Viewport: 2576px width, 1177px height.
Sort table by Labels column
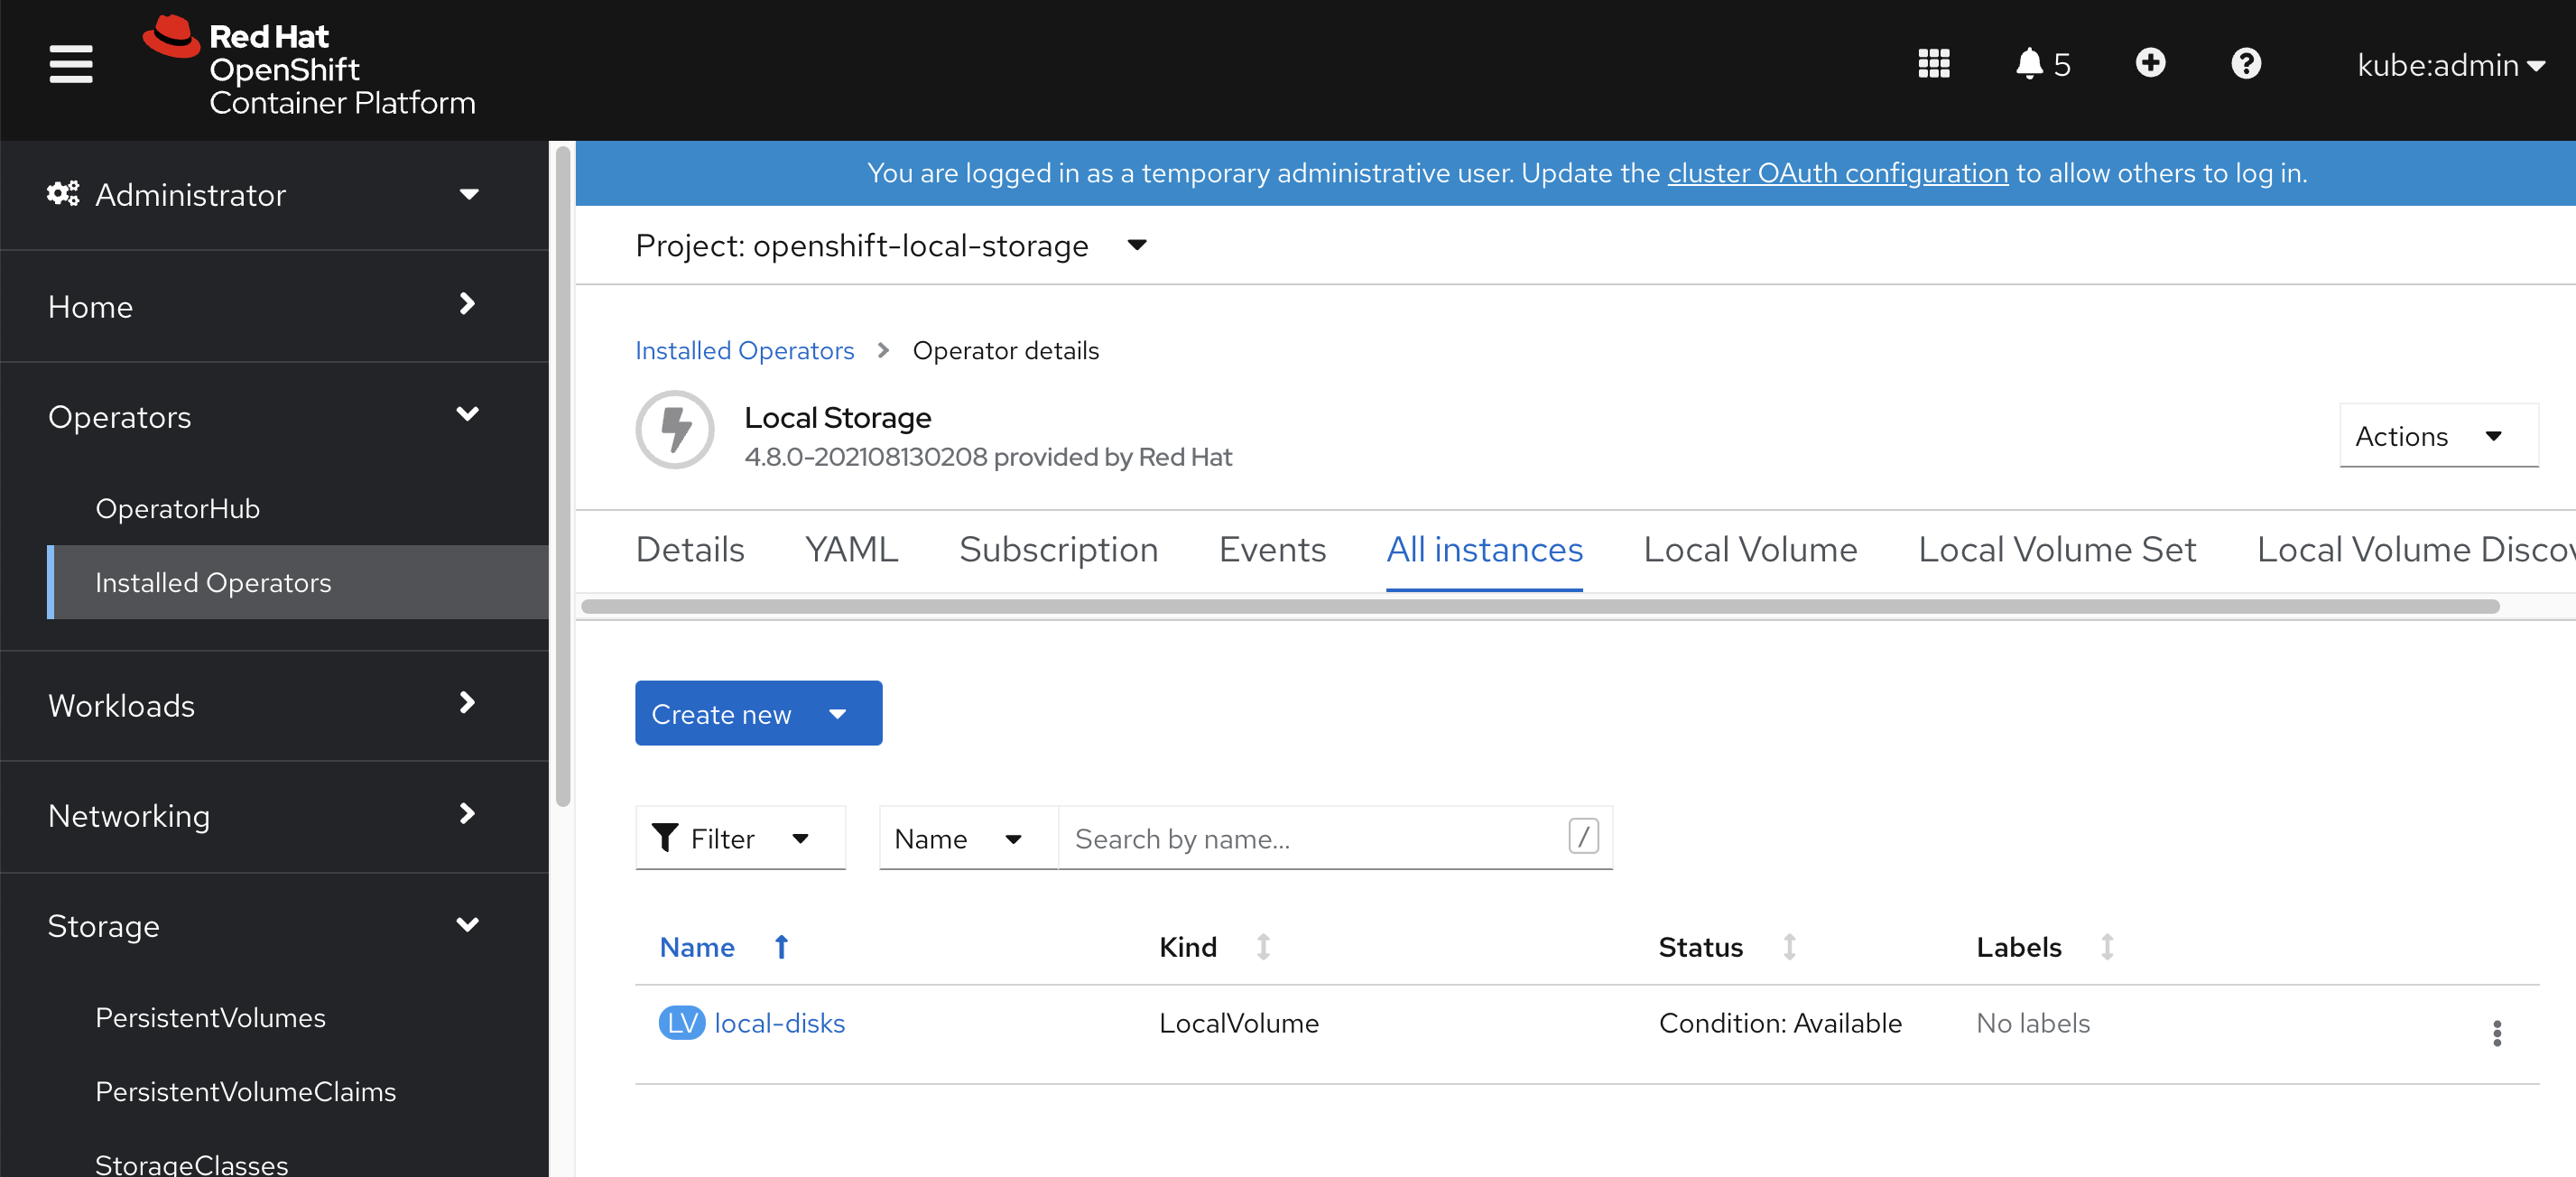click(2106, 946)
